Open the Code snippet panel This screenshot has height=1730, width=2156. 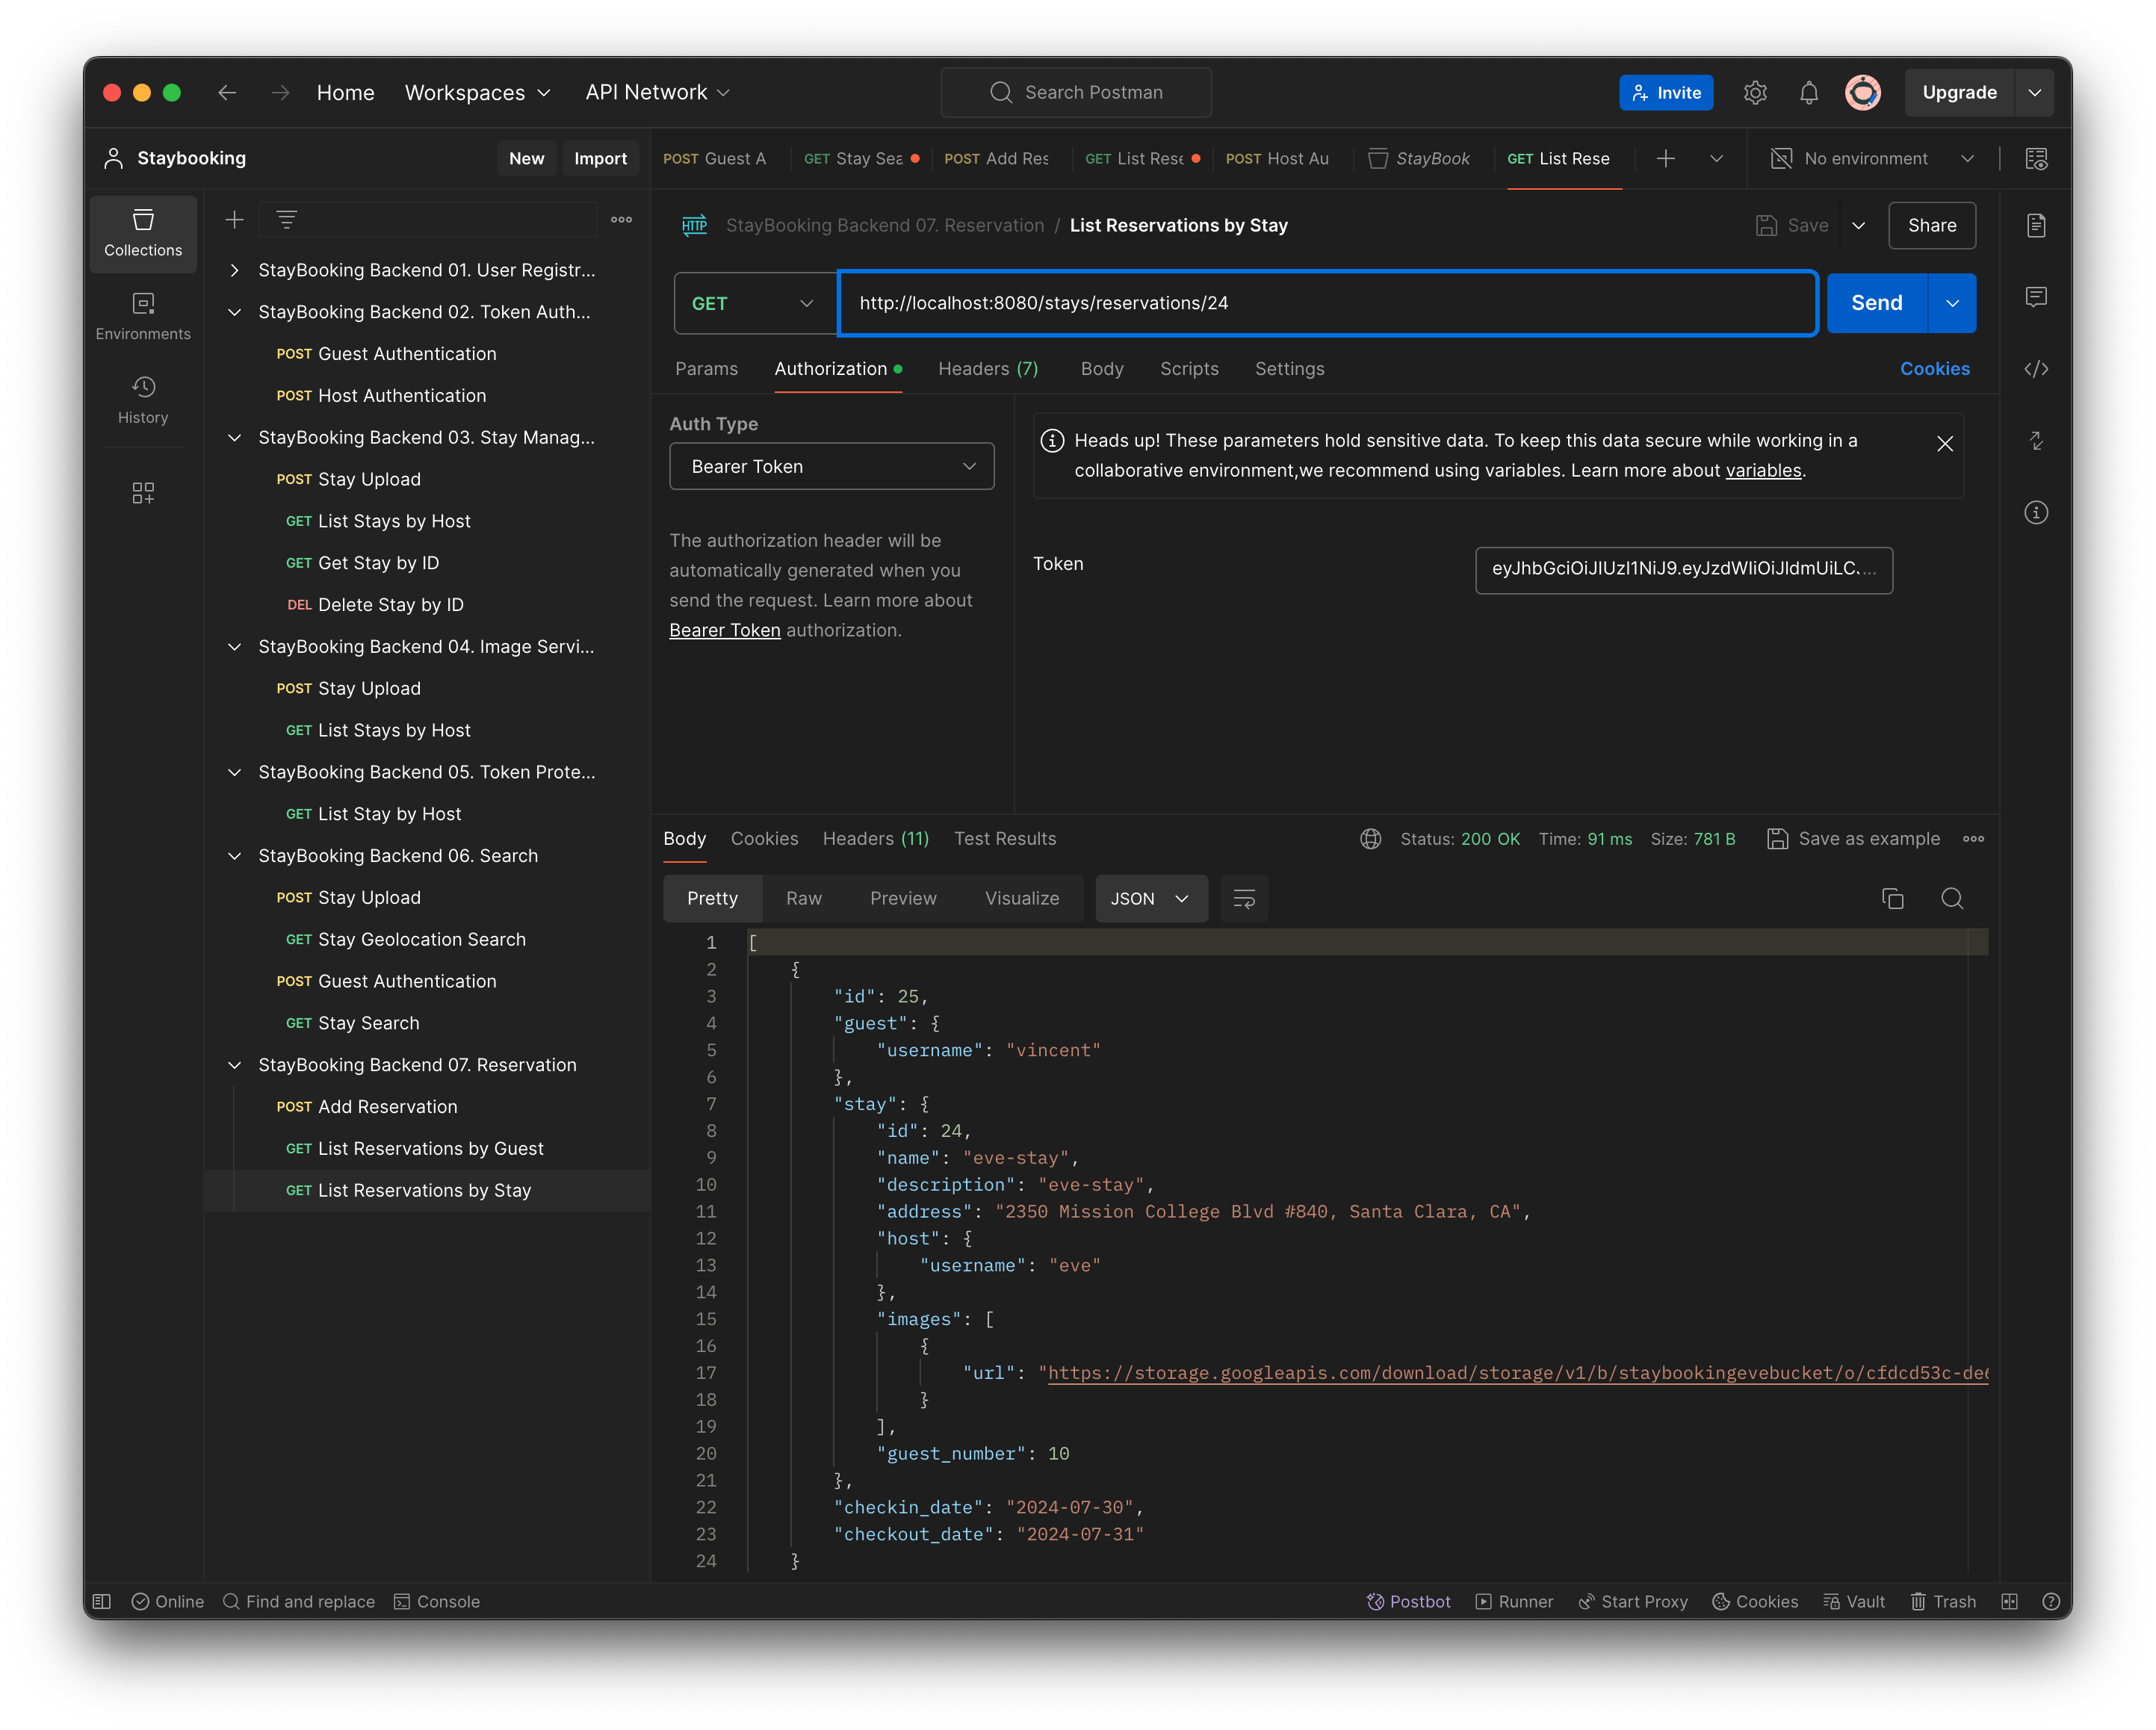pyautogui.click(x=2036, y=368)
